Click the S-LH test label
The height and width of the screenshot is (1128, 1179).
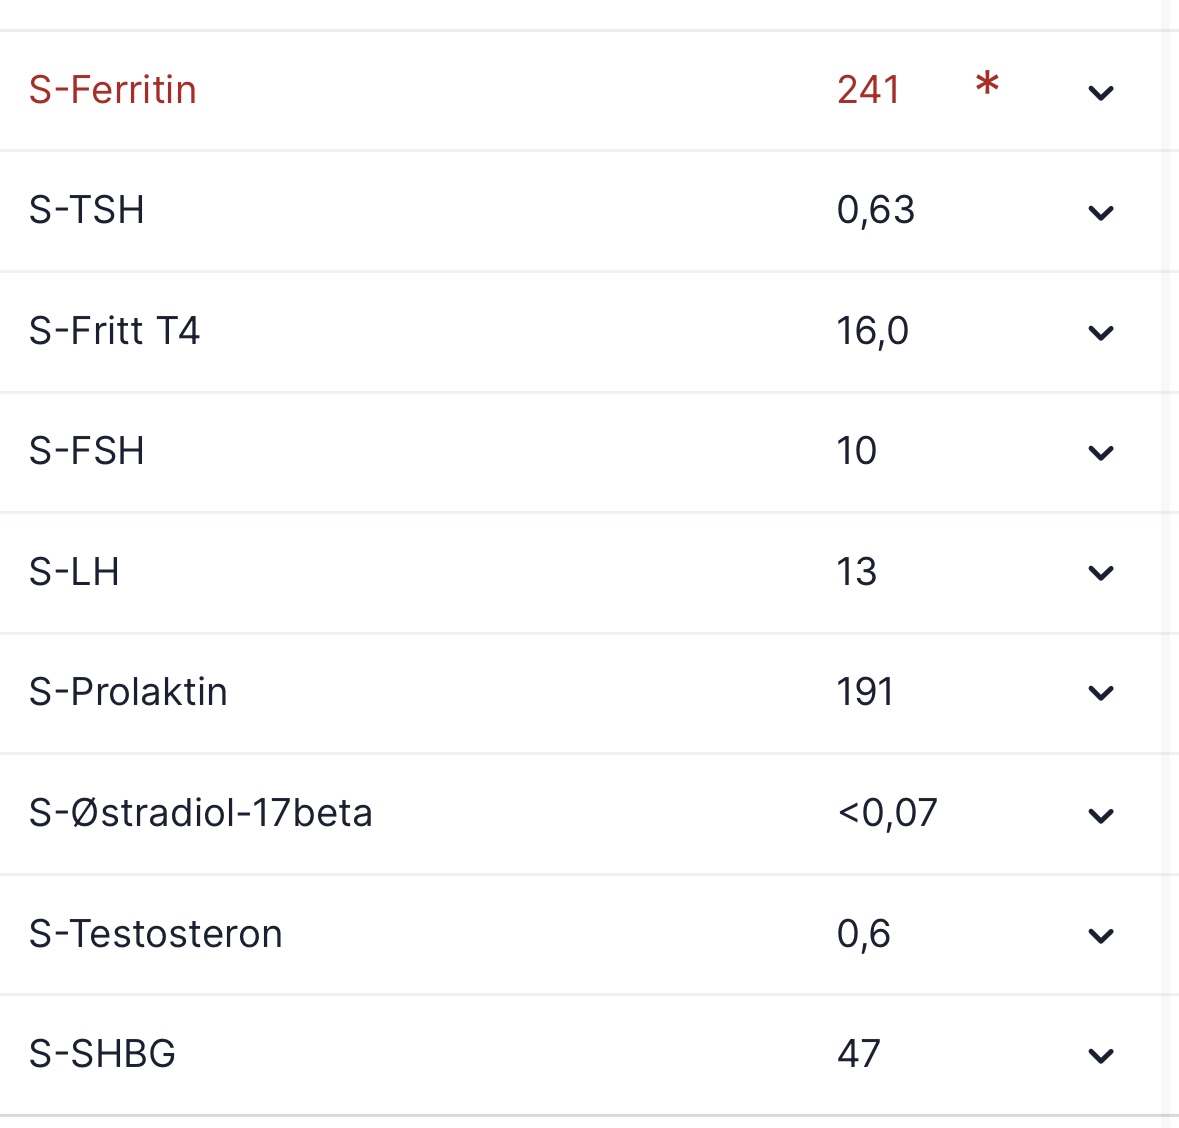click(74, 572)
